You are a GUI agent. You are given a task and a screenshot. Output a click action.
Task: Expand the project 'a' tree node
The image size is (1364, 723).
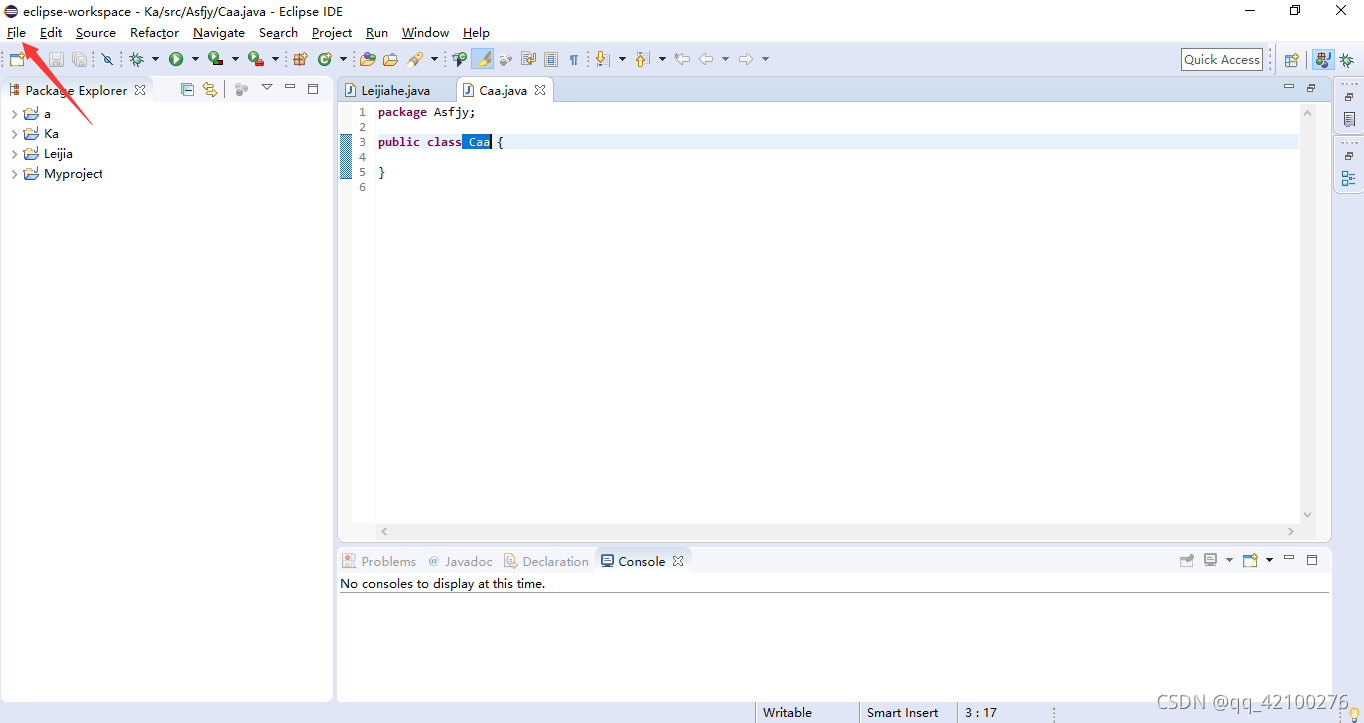[14, 114]
